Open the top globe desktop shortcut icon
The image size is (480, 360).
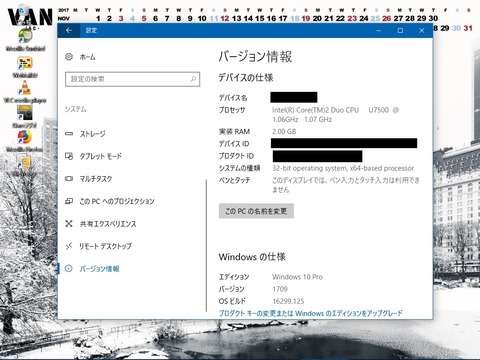[25, 40]
